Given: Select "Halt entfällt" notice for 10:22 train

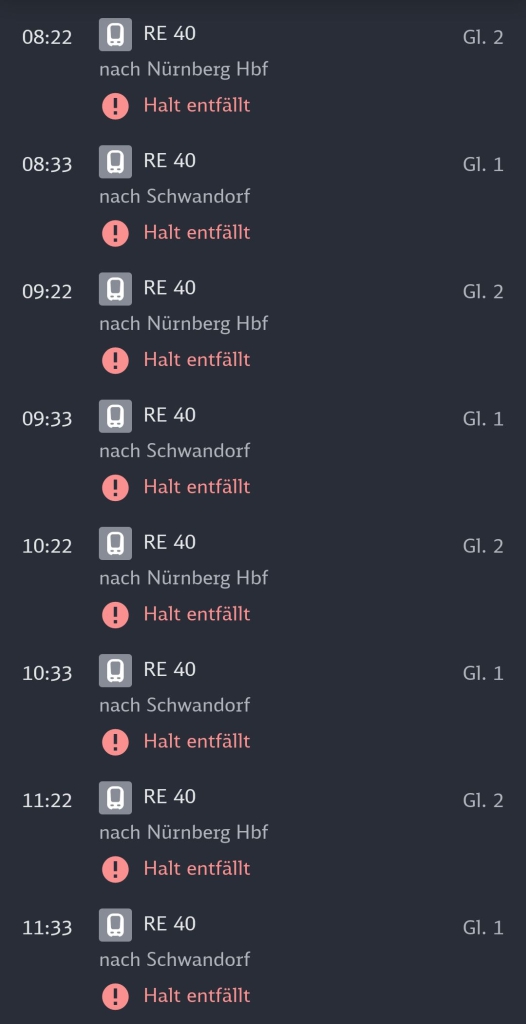Looking at the screenshot, I should point(197,615).
